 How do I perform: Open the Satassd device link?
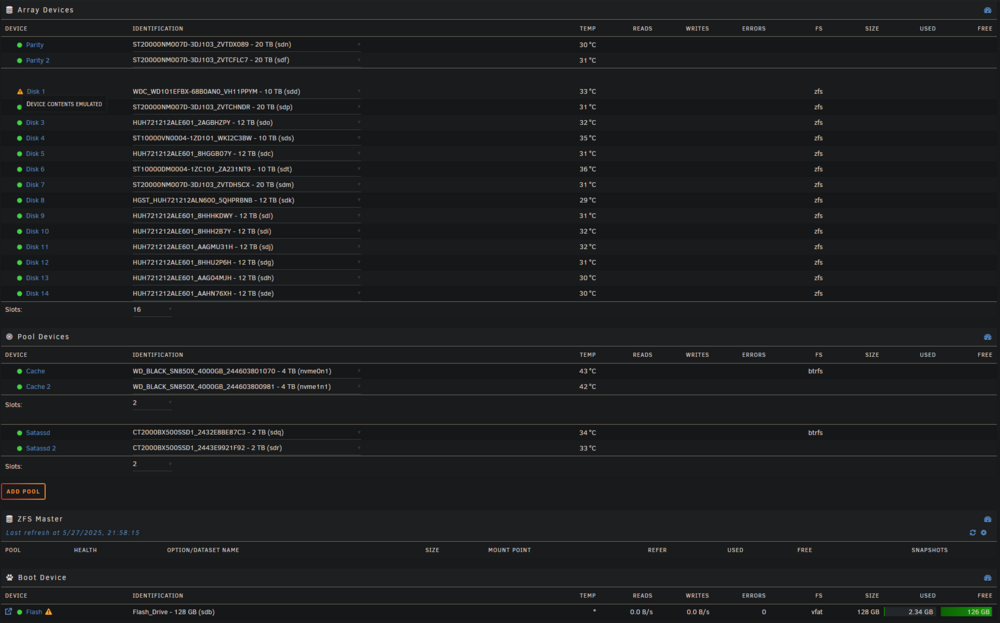pos(38,433)
